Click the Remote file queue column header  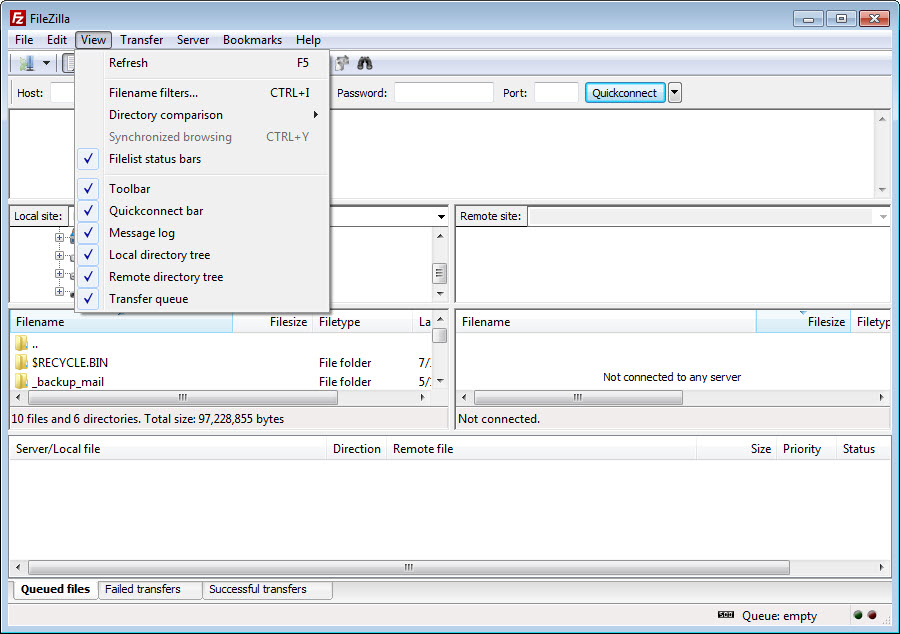coord(541,449)
